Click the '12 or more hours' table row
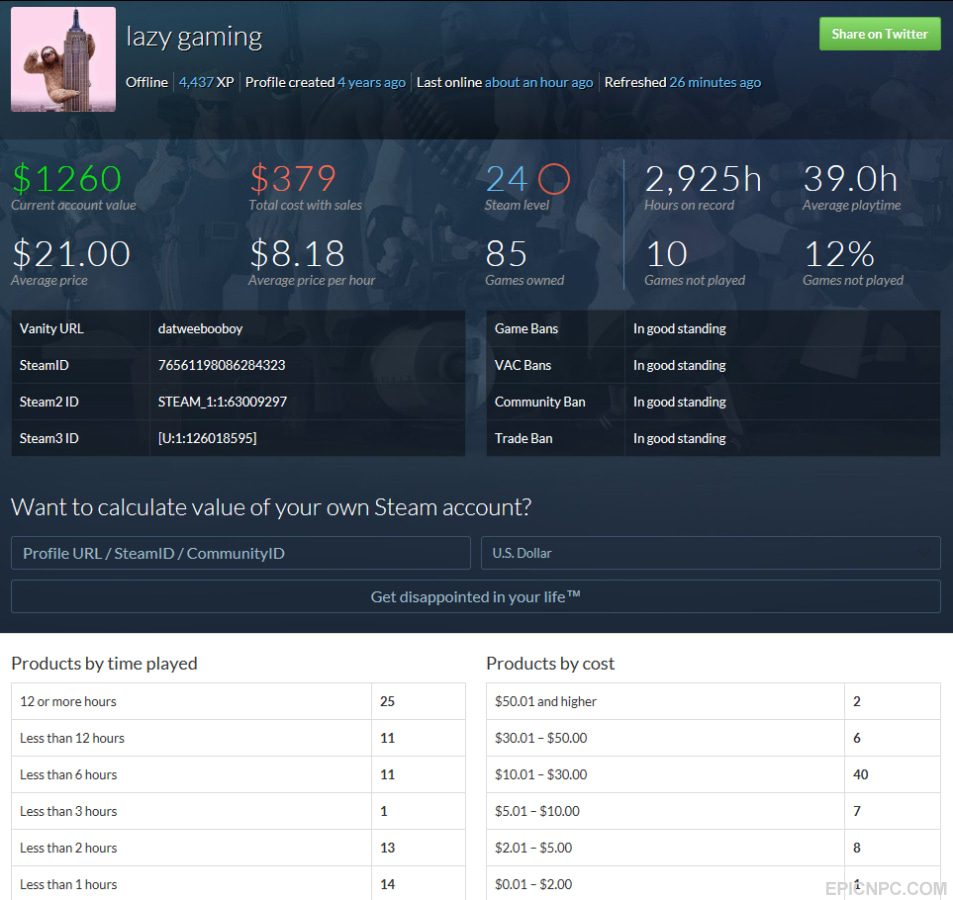 click(238, 701)
